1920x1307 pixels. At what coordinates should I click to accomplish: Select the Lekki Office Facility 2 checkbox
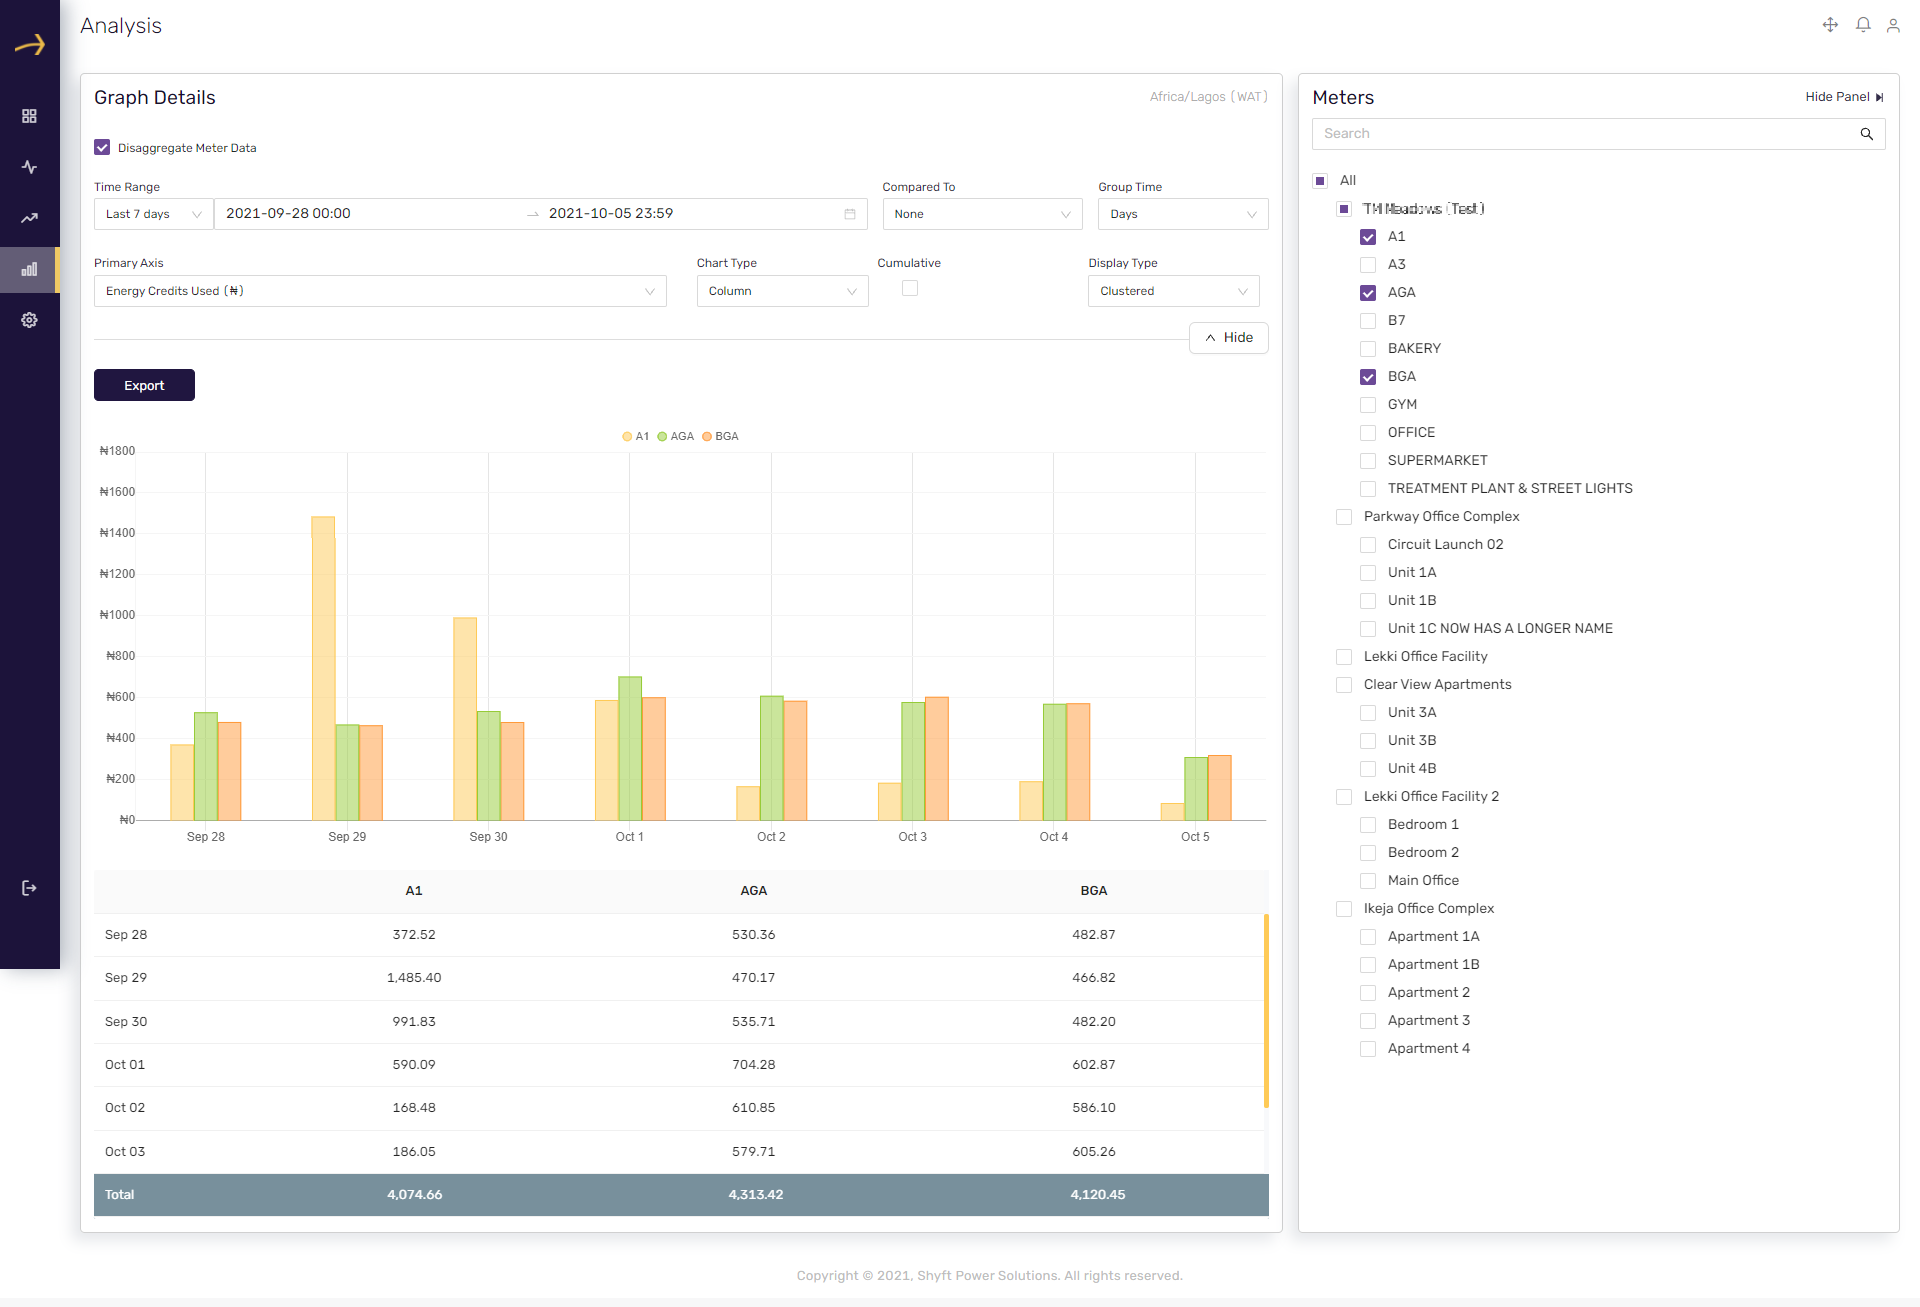tap(1344, 797)
